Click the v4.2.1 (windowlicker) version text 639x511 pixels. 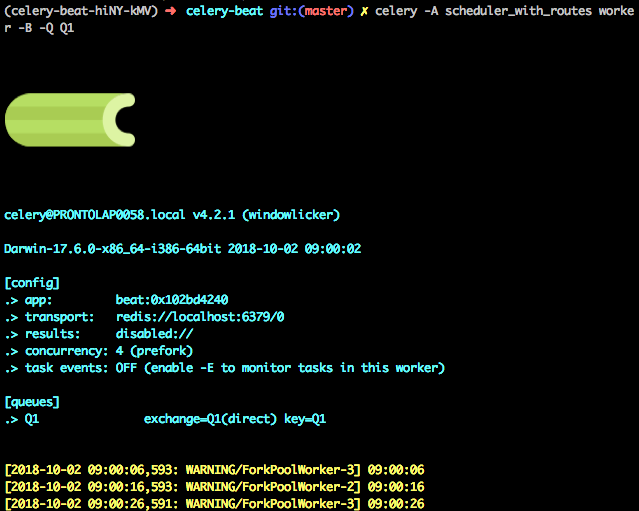tap(266, 215)
